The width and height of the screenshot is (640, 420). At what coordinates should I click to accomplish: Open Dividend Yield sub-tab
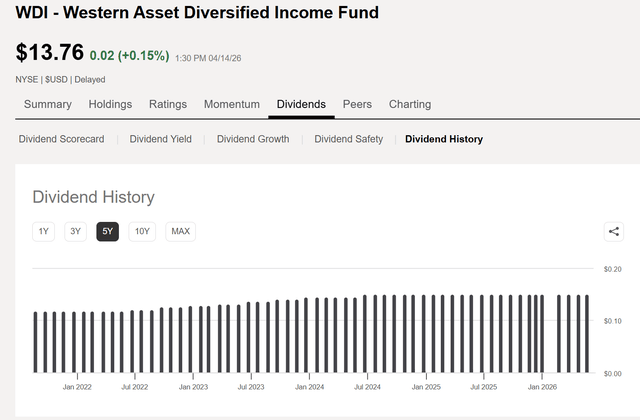[160, 139]
